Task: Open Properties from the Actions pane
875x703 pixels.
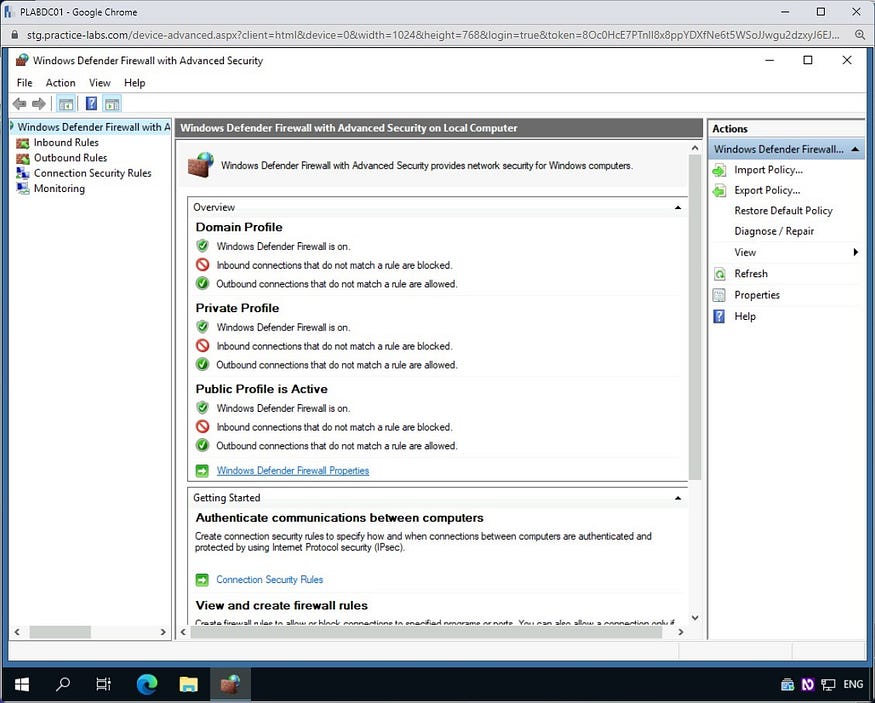Action: pos(757,295)
